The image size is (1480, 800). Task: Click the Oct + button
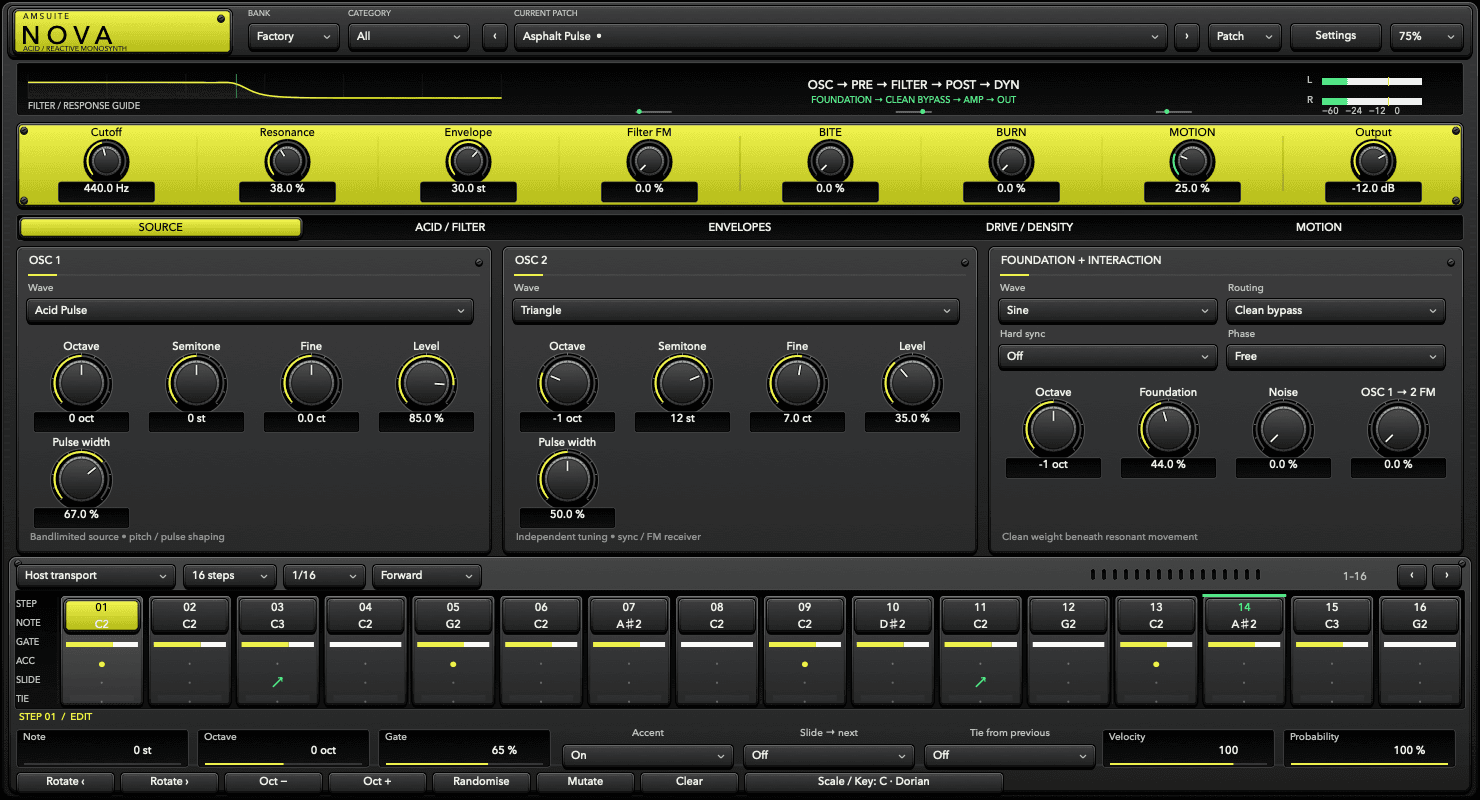pyautogui.click(x=377, y=781)
